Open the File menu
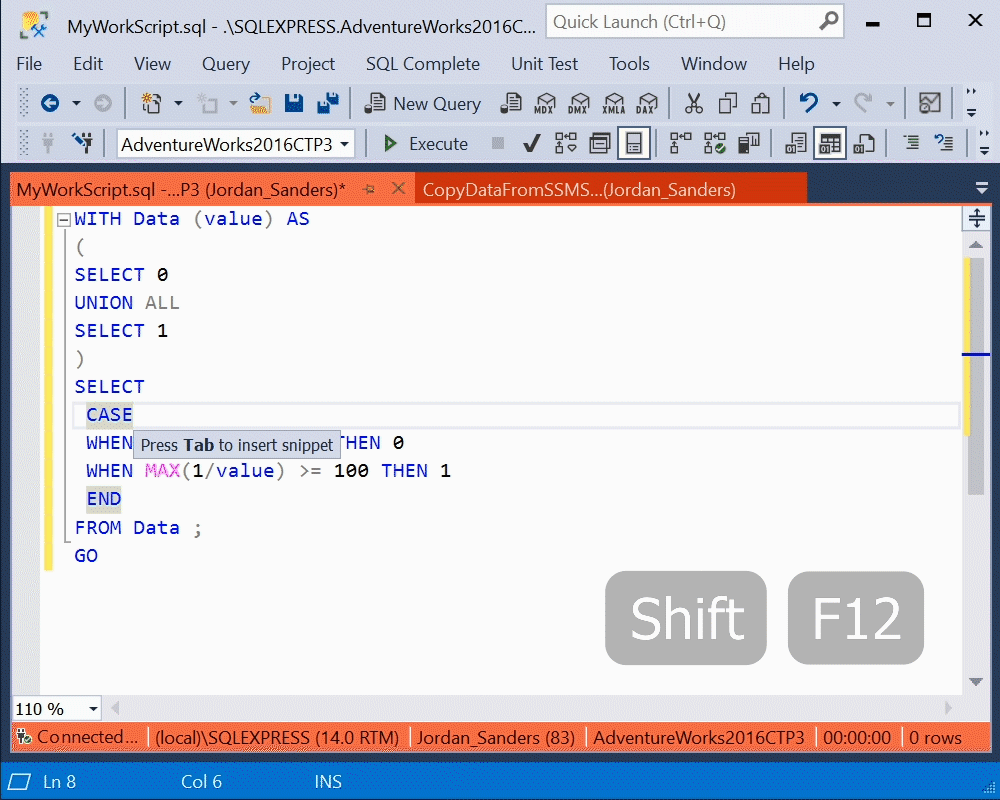1000x800 pixels. pos(29,64)
